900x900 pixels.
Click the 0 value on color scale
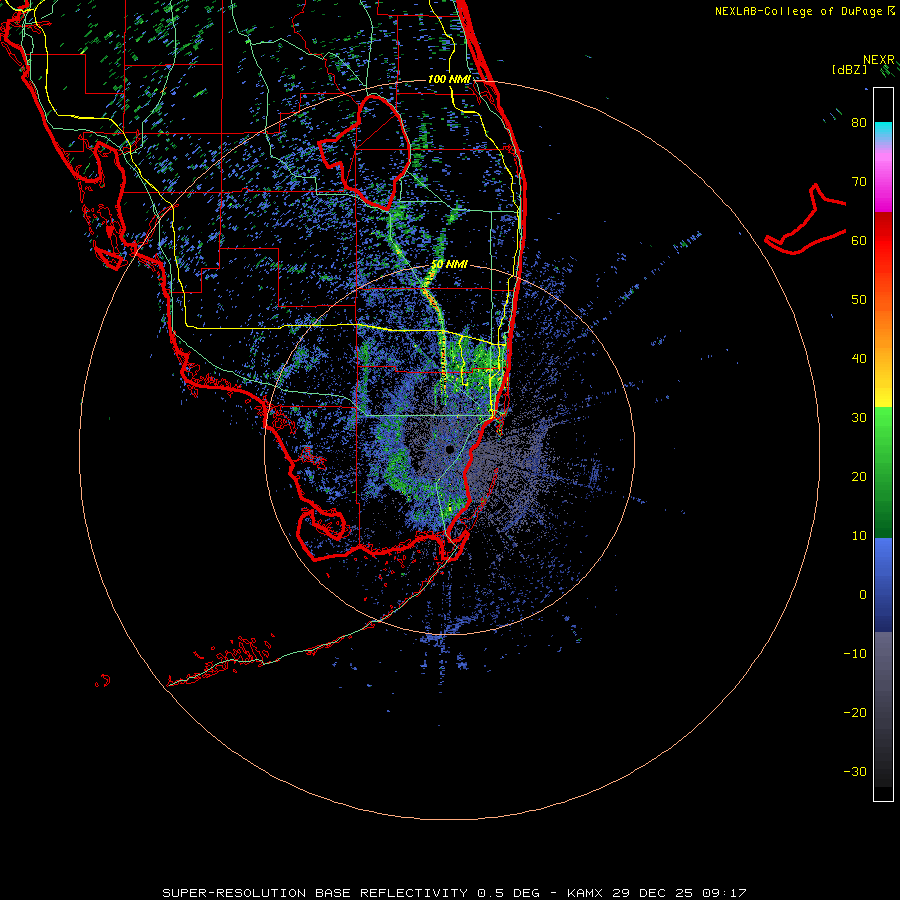[863, 595]
